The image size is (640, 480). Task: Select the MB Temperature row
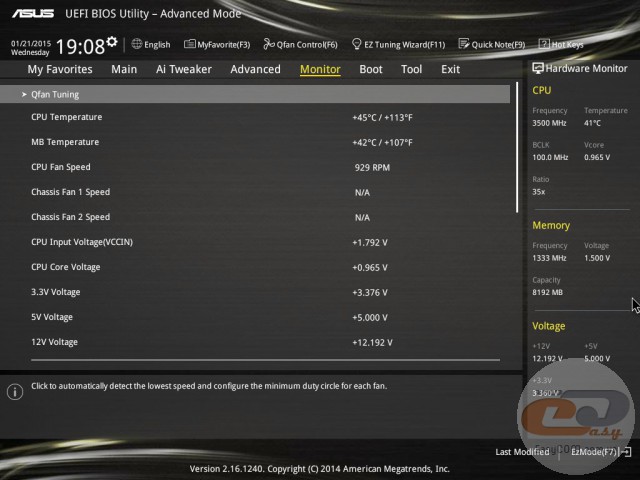coord(255,142)
